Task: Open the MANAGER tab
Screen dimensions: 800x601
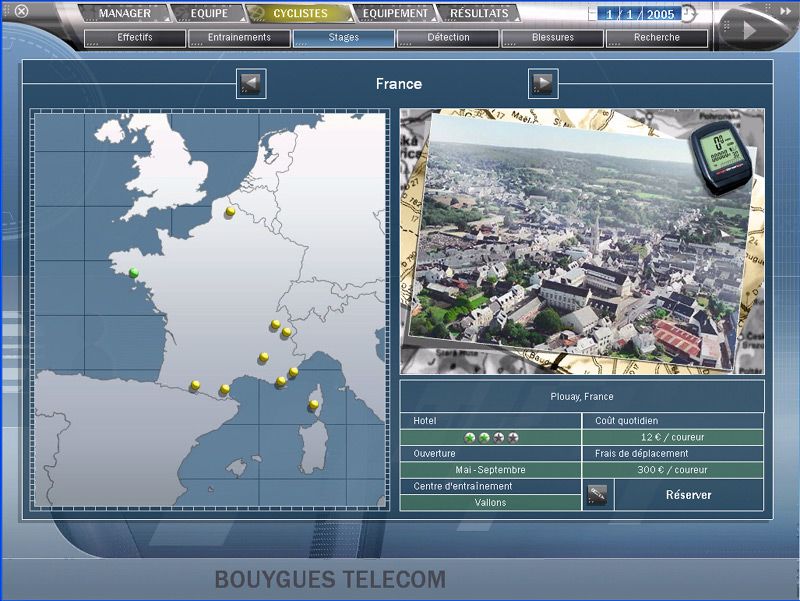Action: coord(125,13)
